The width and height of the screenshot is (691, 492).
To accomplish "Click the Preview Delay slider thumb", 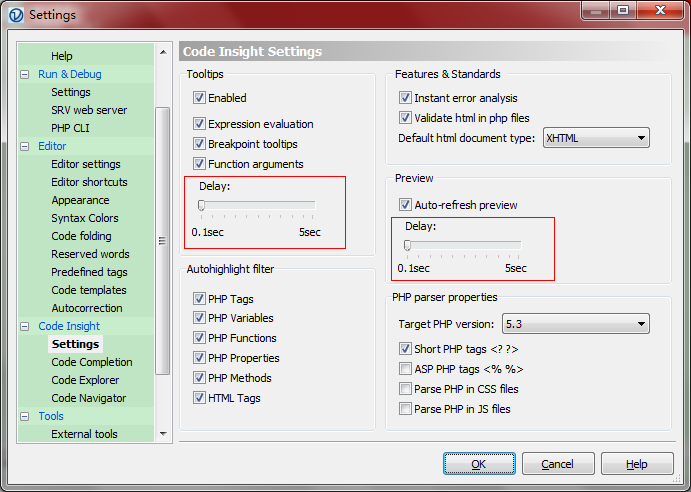I will tap(407, 246).
